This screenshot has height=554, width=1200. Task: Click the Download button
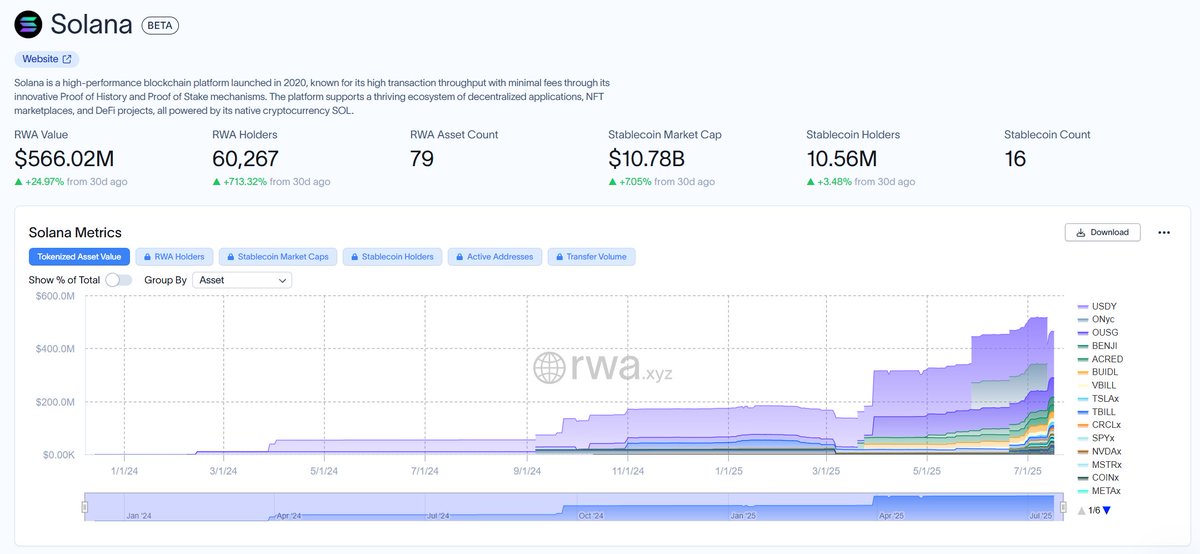[1102, 232]
